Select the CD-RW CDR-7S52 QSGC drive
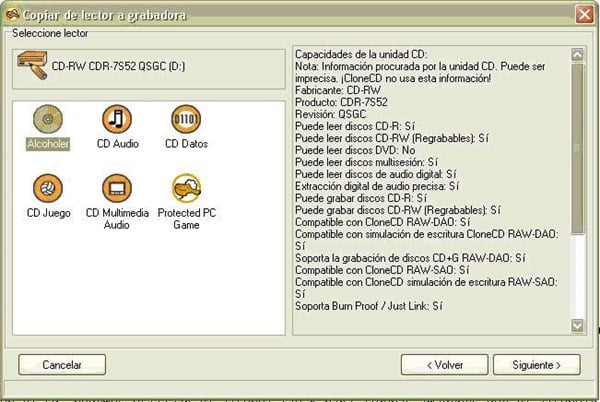600x402 pixels. (149, 69)
